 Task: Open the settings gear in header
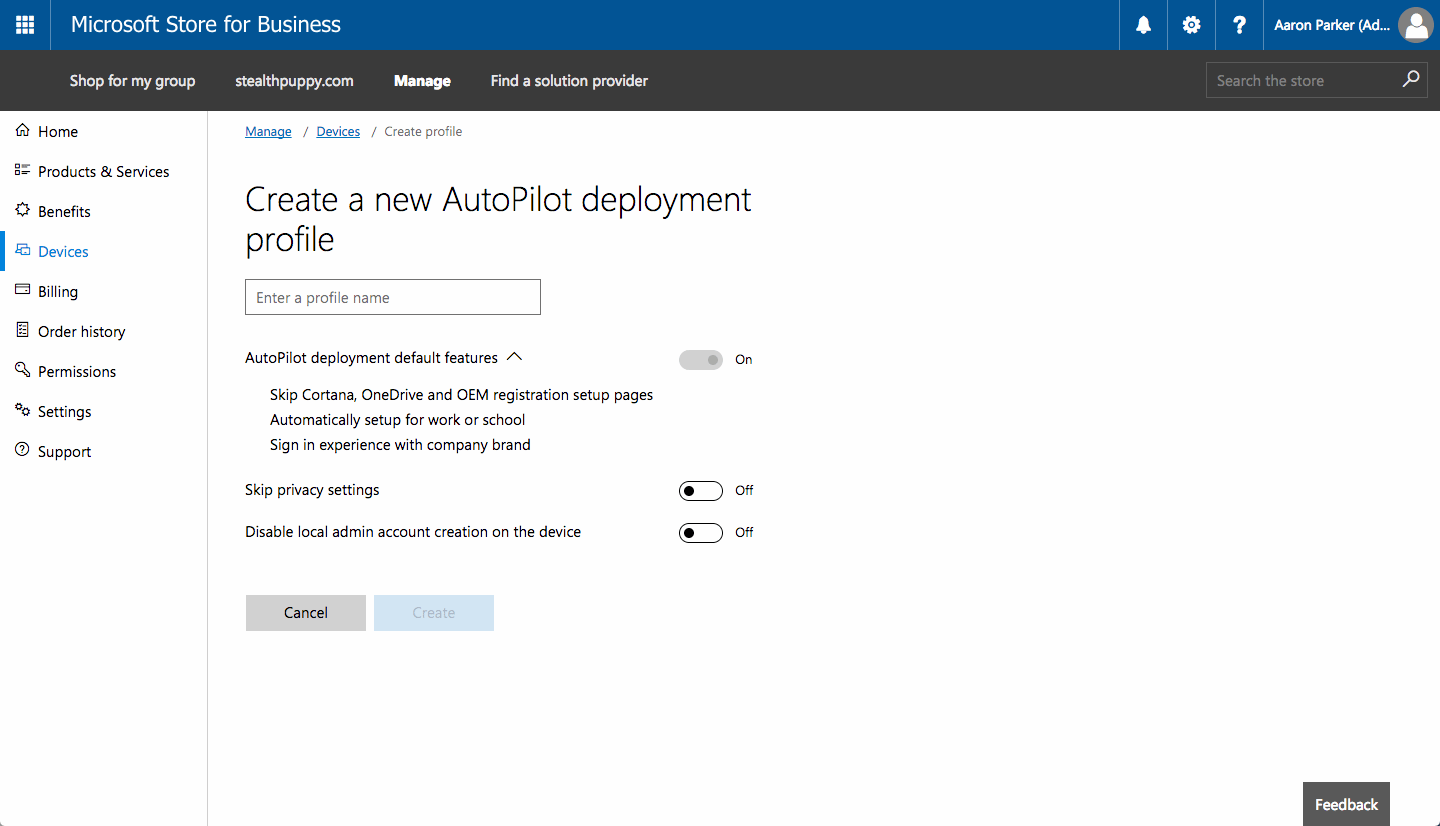tap(1191, 25)
